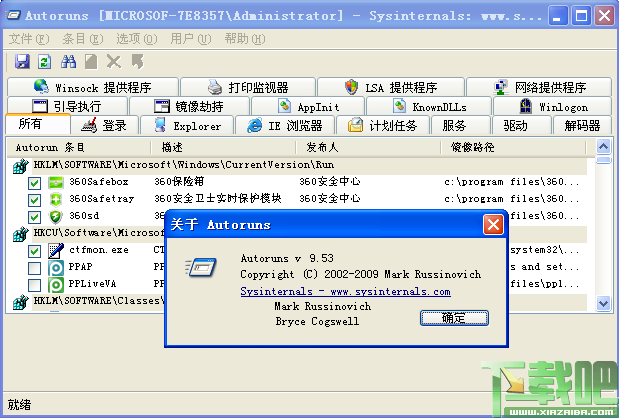Select the 360安全卫士实时保护模块 description
This screenshot has width=619, height=418.
[x=218, y=199]
